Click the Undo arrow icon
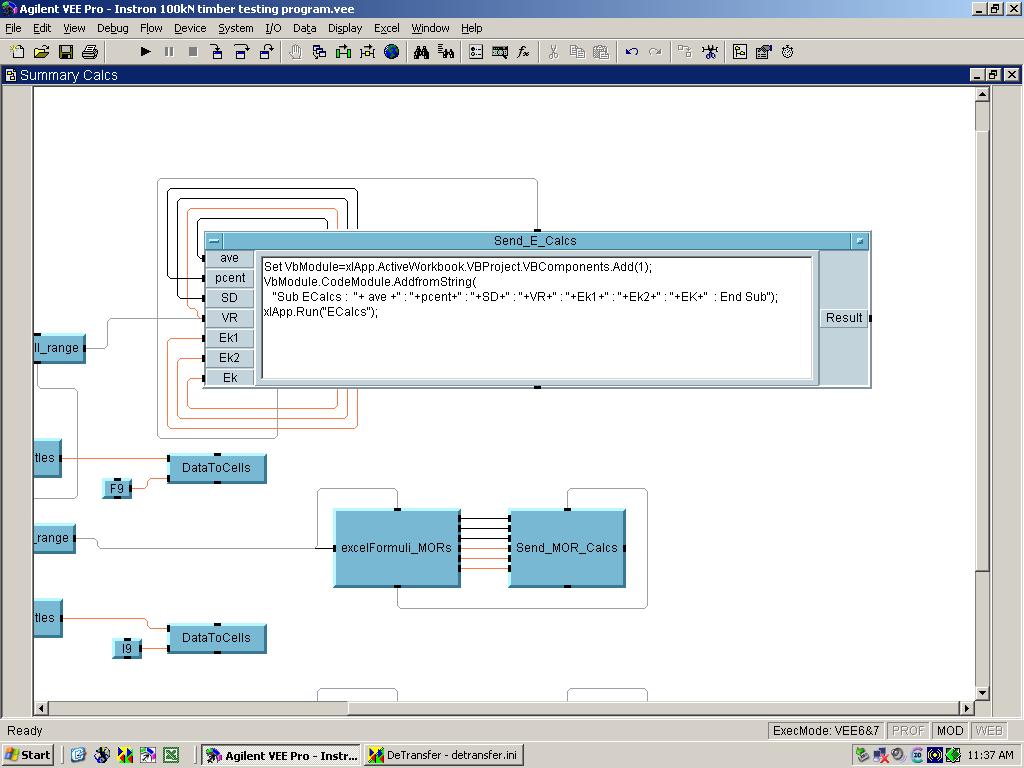Screen dimensions: 1024x768 (x=631, y=52)
